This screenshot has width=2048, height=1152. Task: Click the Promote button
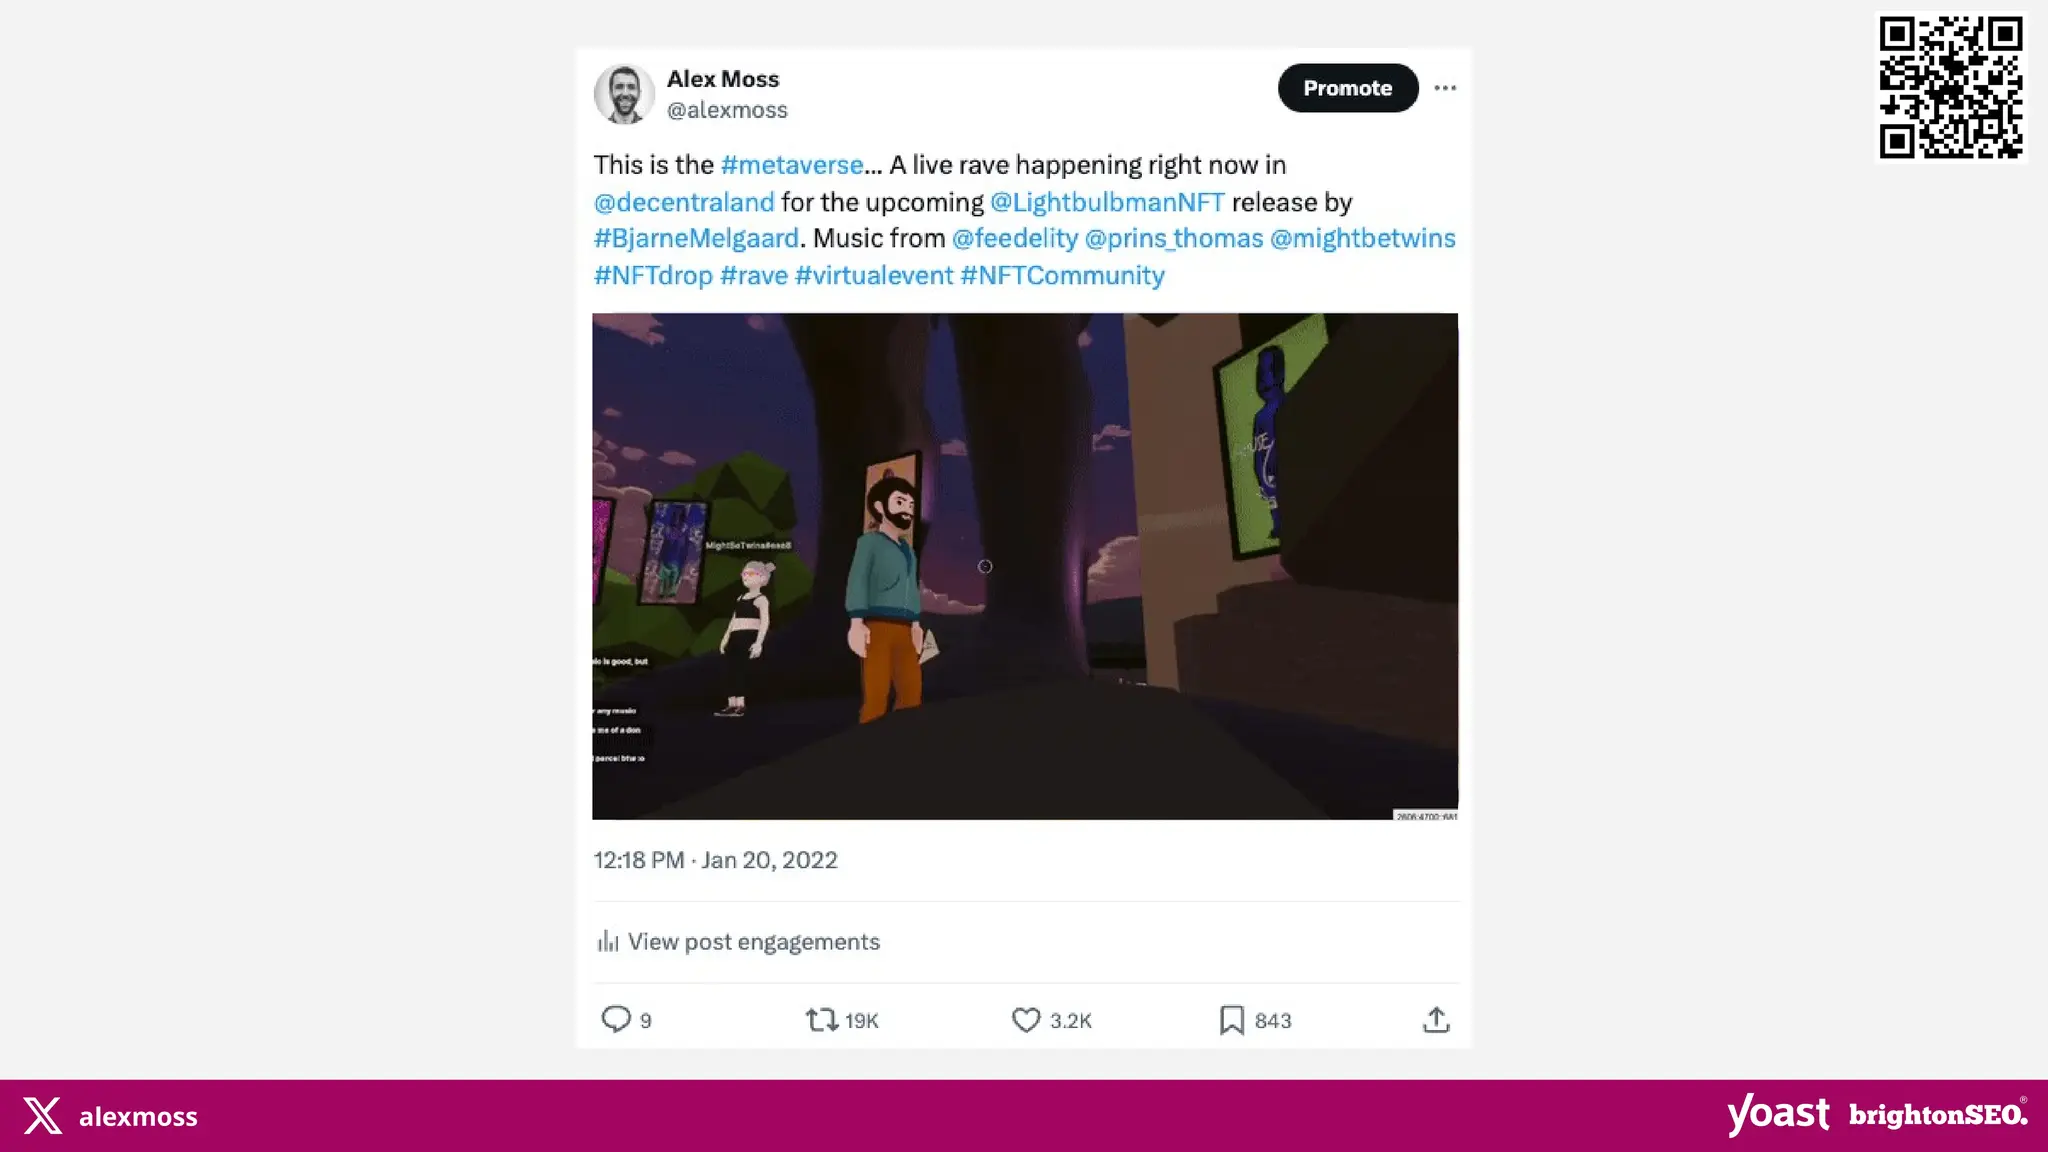[1348, 88]
